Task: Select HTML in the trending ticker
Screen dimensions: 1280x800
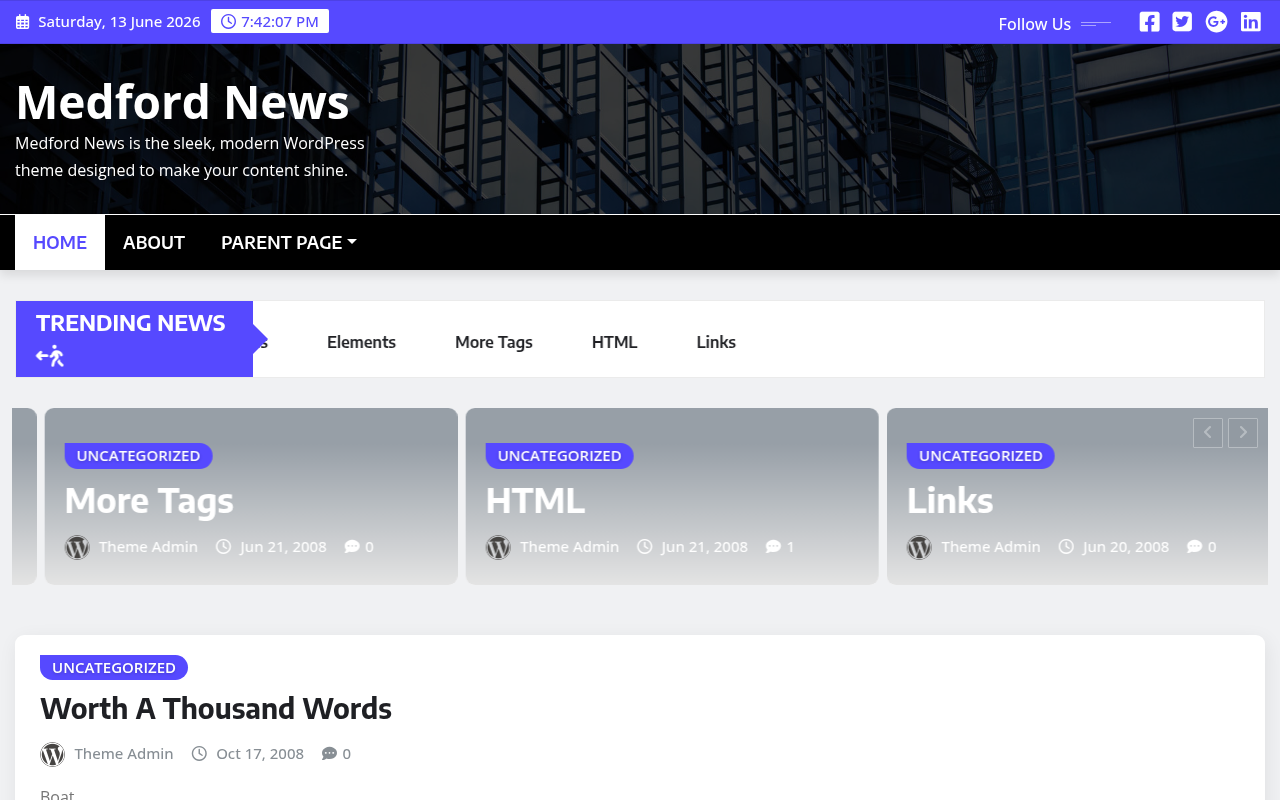Action: 614,342
